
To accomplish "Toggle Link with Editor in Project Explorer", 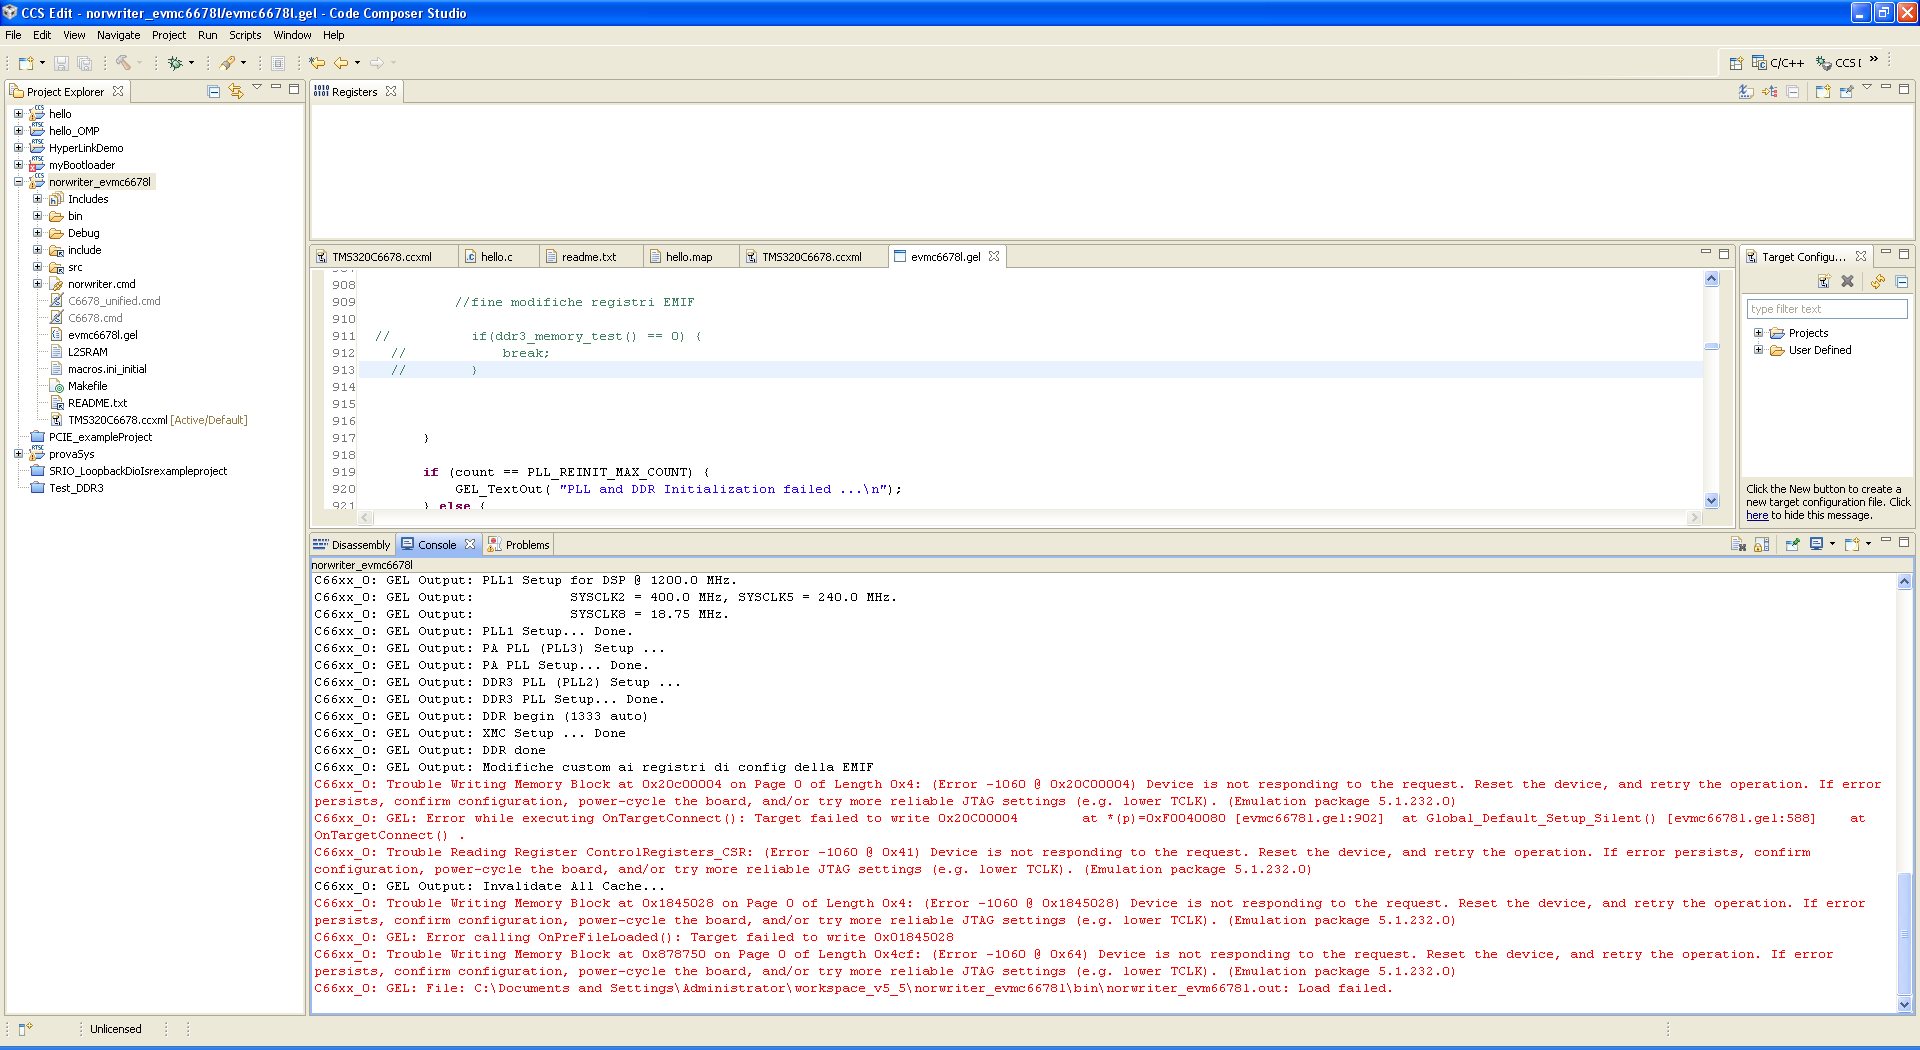I will [x=236, y=91].
